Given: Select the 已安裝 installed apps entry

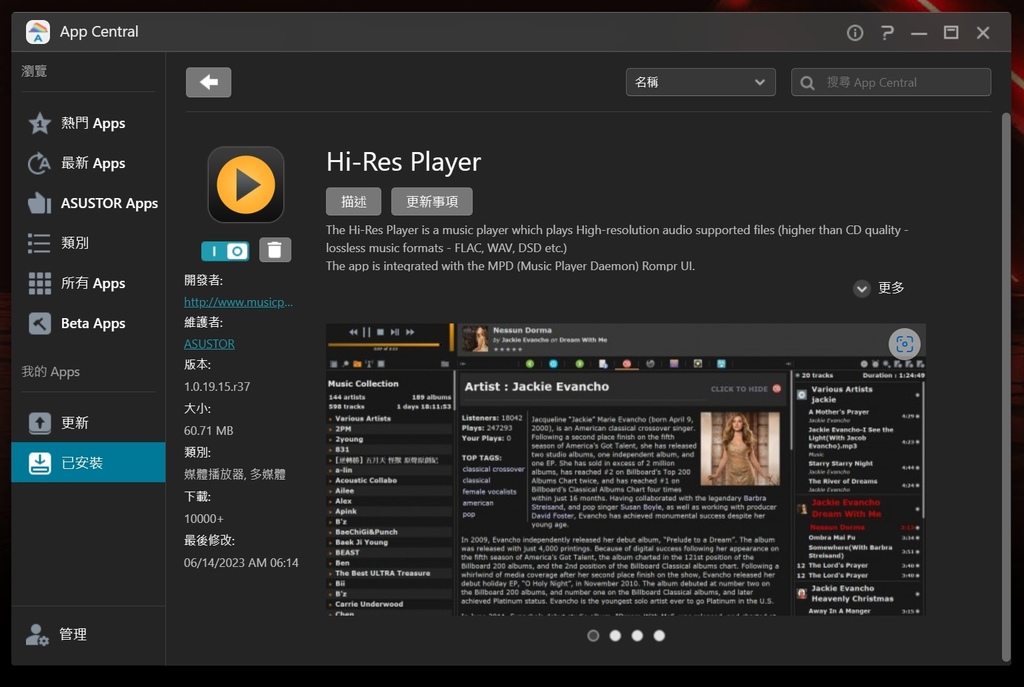Looking at the screenshot, I should (88, 462).
